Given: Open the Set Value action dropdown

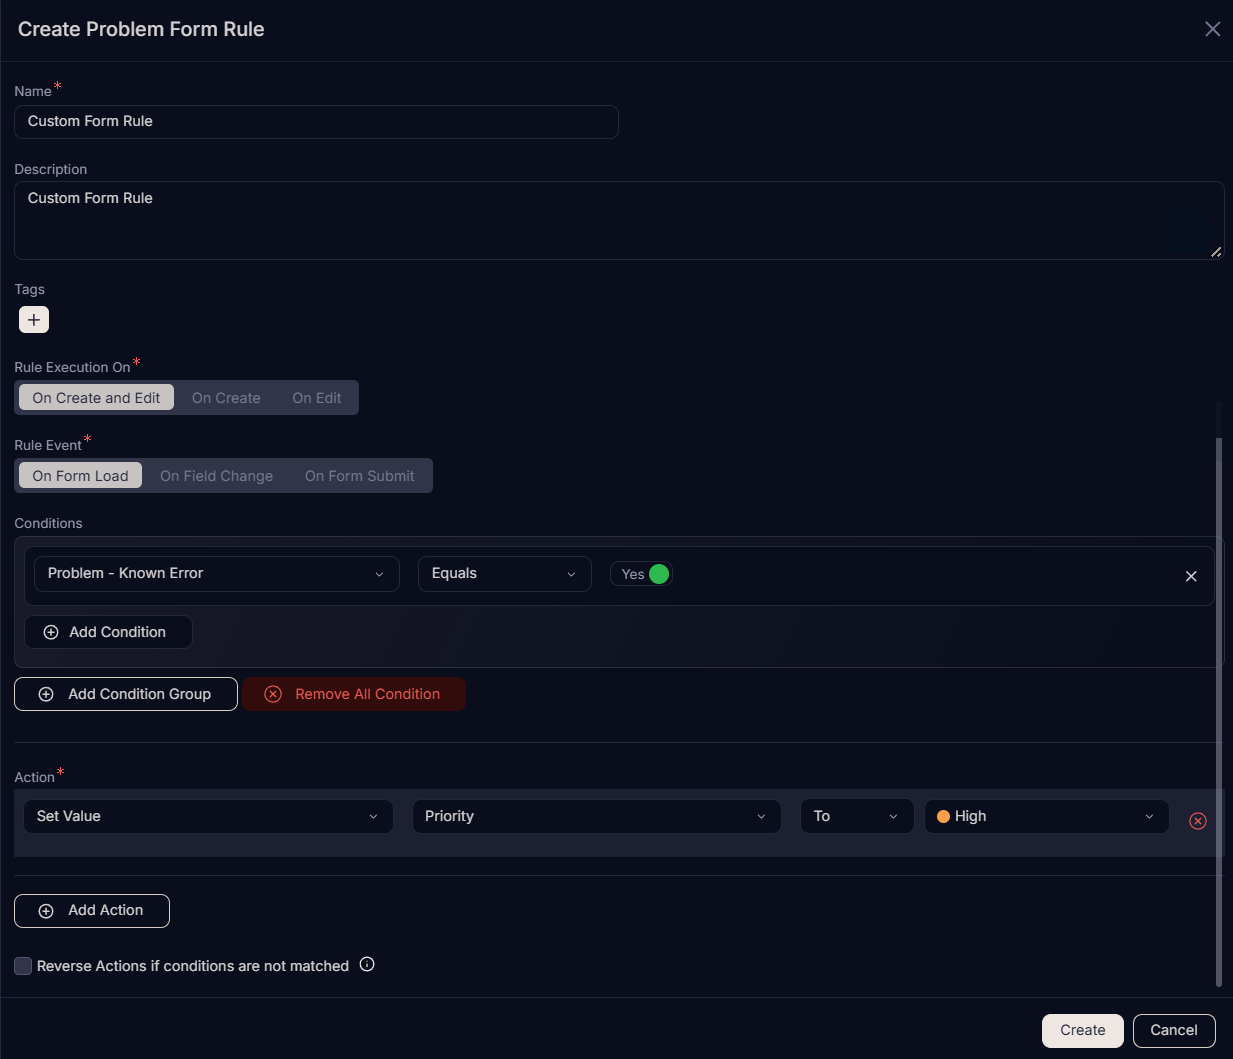Looking at the screenshot, I should tap(208, 816).
